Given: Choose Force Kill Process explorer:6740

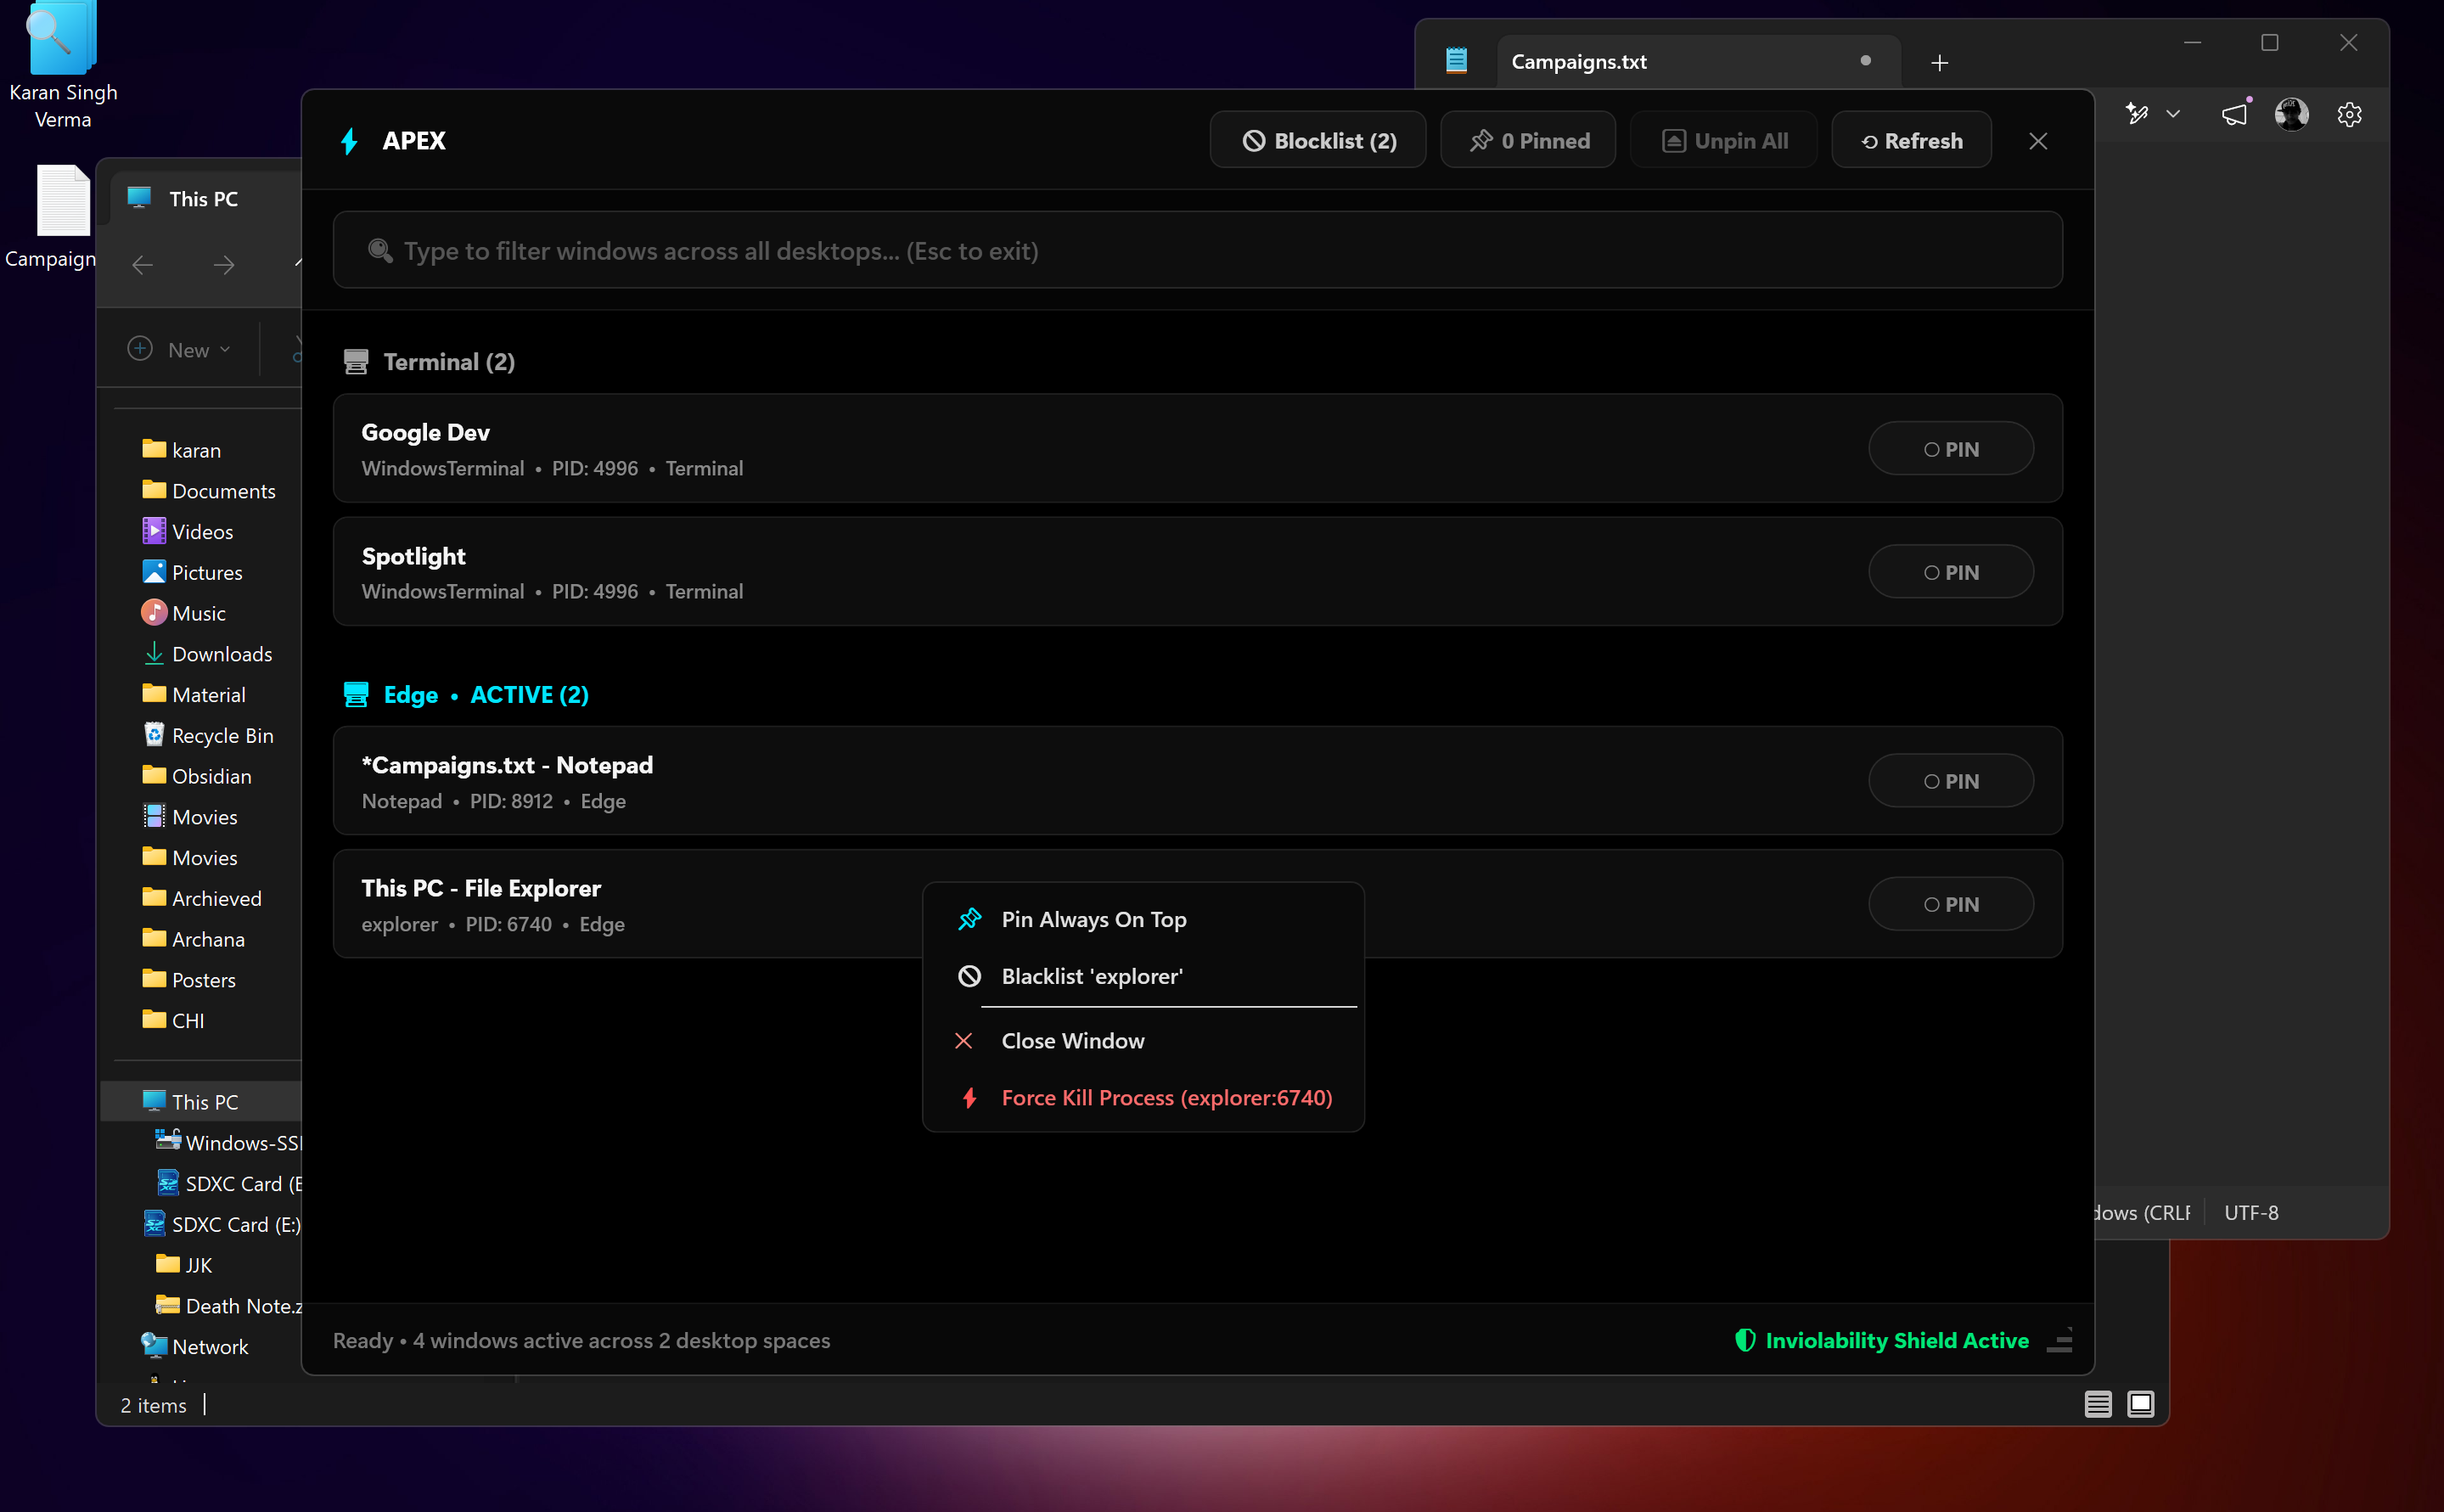Looking at the screenshot, I should (1143, 1098).
